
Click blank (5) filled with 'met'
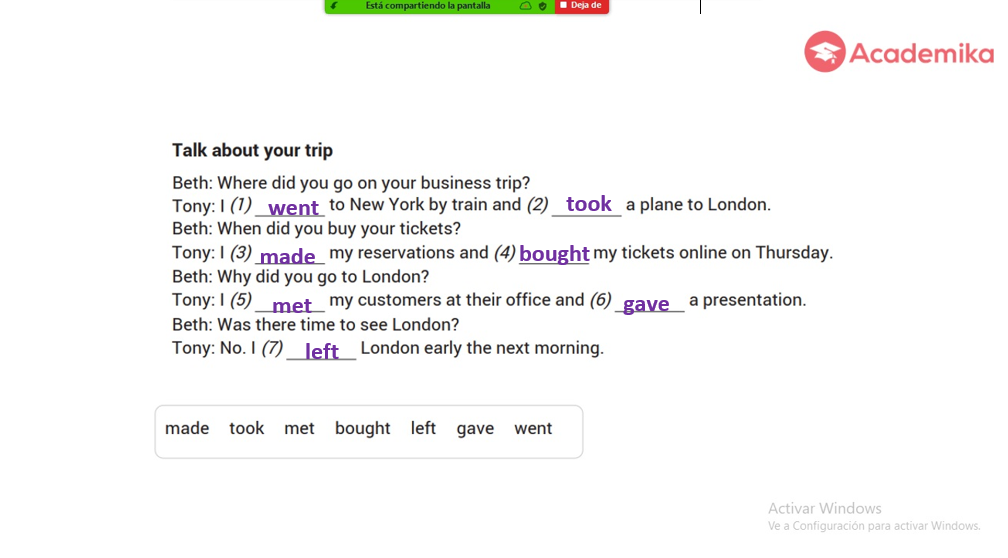(x=291, y=303)
